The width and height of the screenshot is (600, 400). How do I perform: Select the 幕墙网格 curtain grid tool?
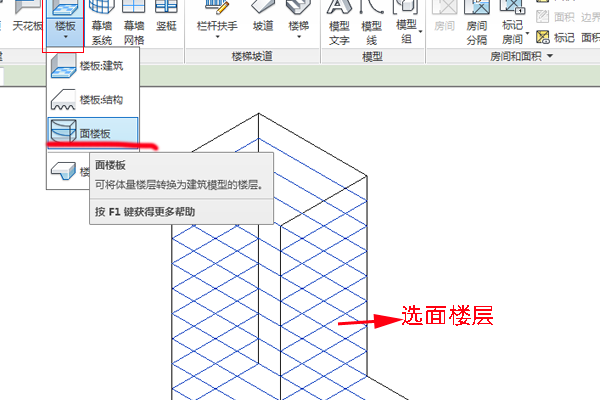(134, 23)
